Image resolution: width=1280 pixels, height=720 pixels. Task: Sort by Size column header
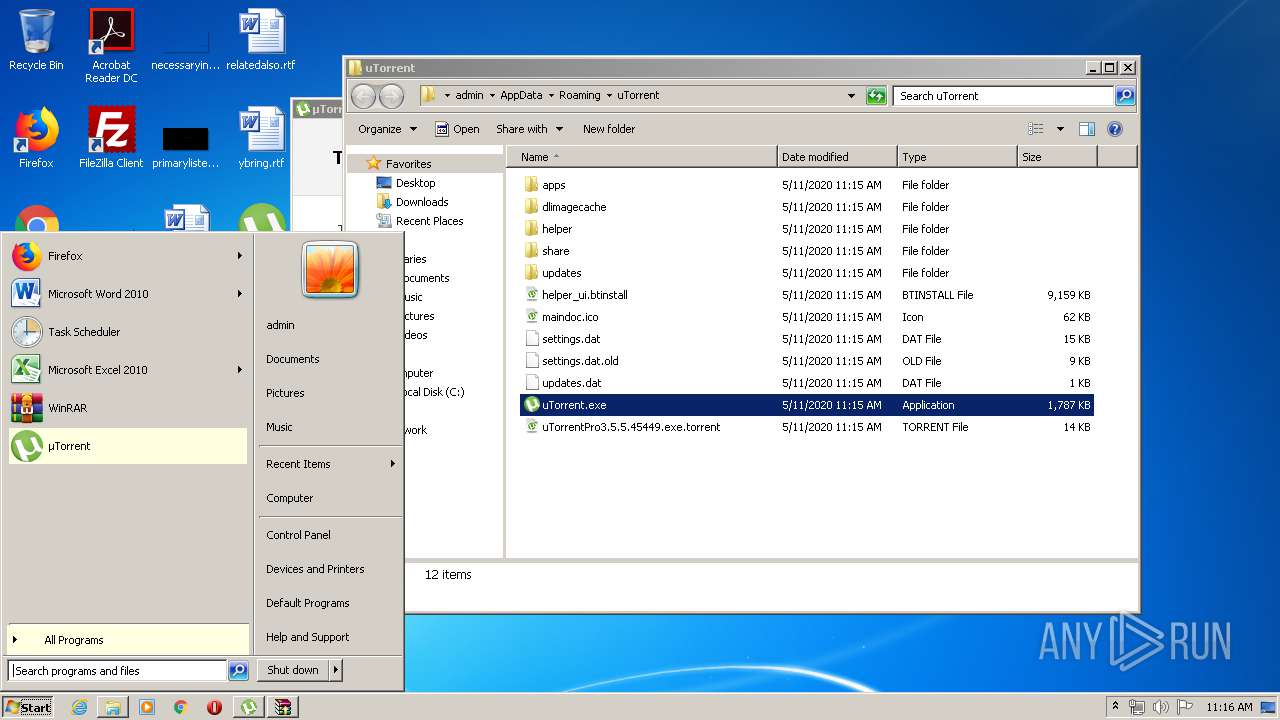[1057, 157]
